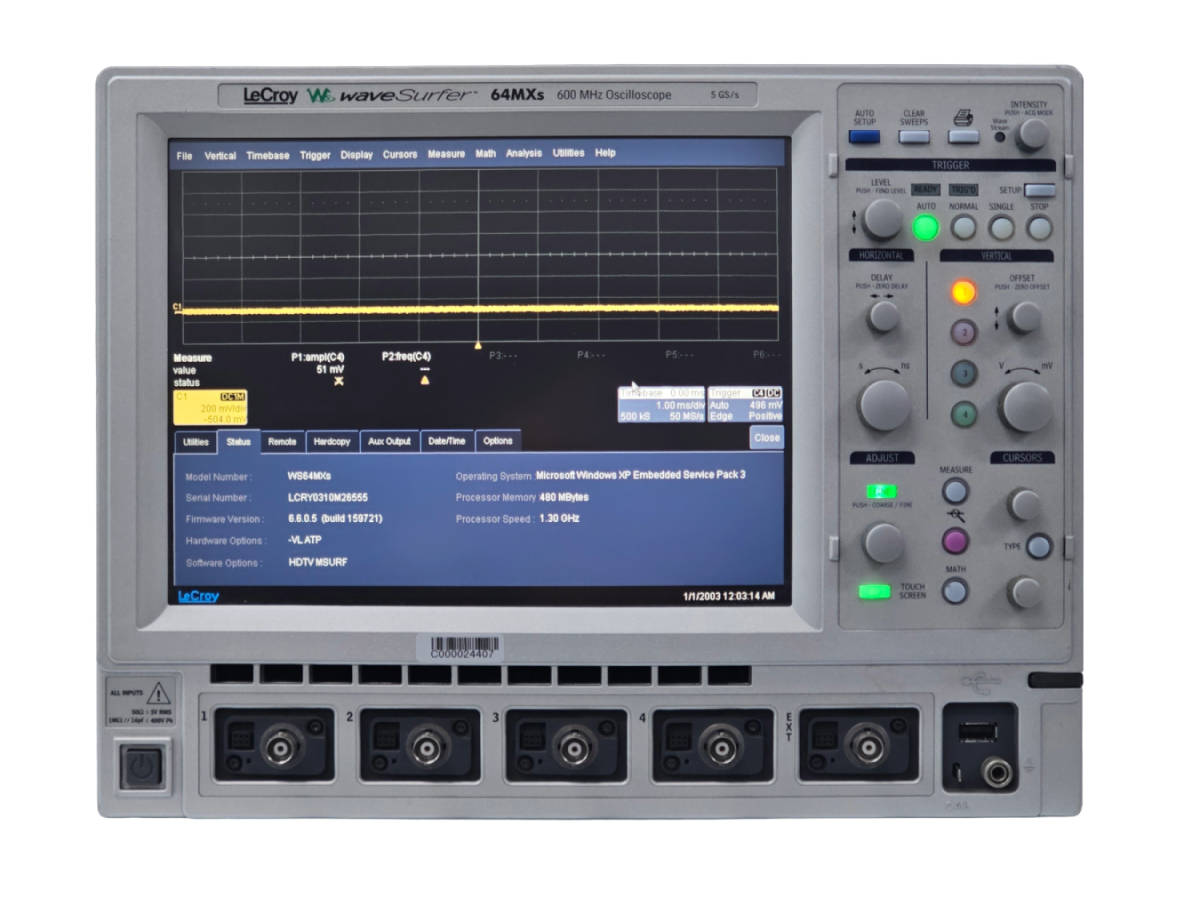Open the yellow C1 channel descriptor box
Screen dimensions: 1200x900
click(210, 407)
